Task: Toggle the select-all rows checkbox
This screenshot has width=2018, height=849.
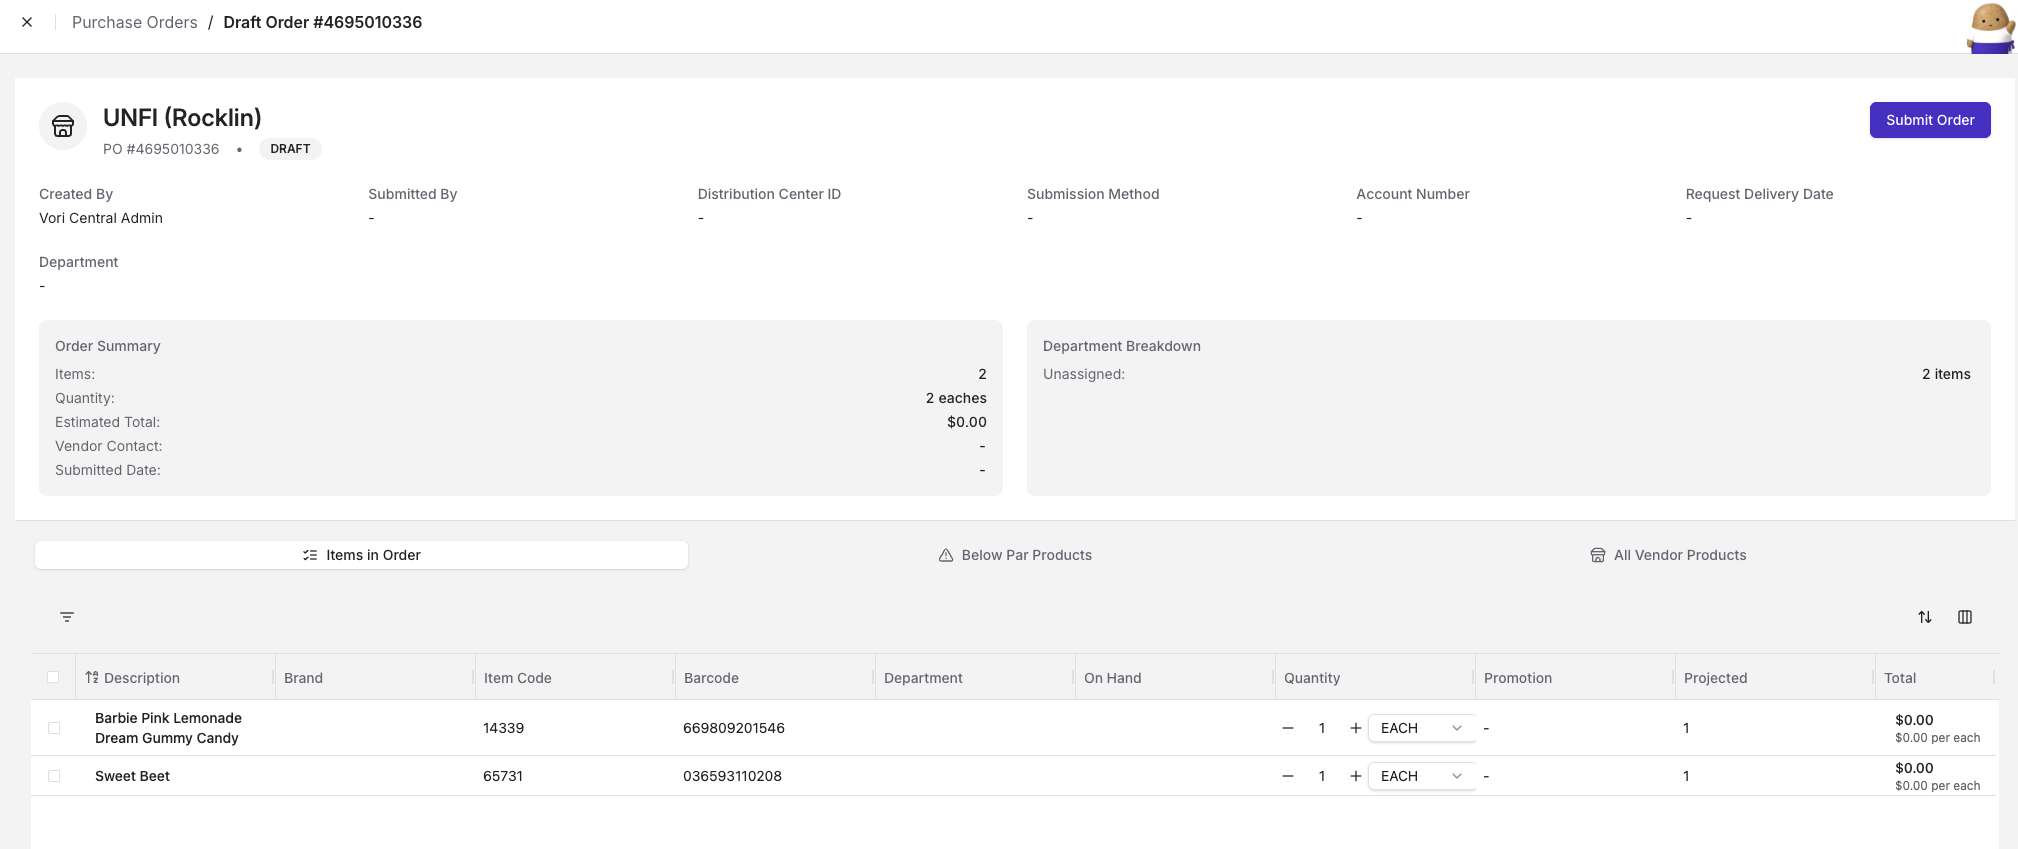Action: click(53, 677)
